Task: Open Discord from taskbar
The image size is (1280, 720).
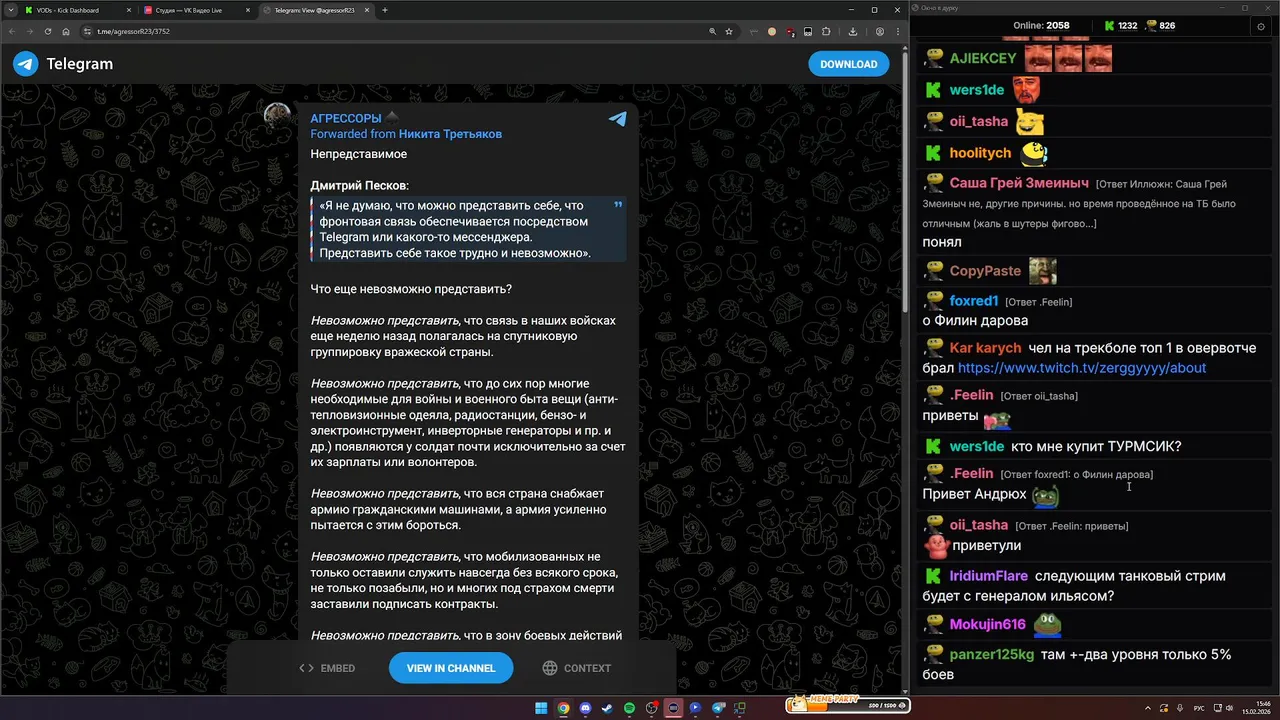Action: coord(585,708)
